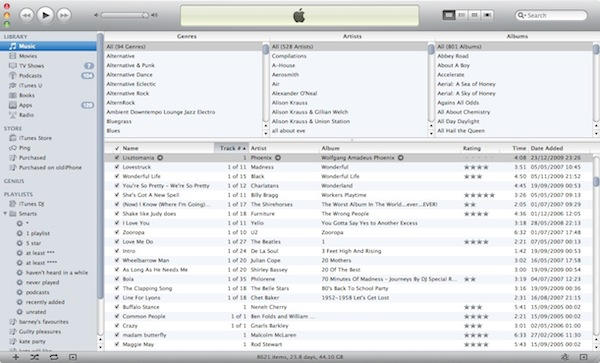Click the Search field
The width and height of the screenshot is (600, 363).
coord(551,15)
